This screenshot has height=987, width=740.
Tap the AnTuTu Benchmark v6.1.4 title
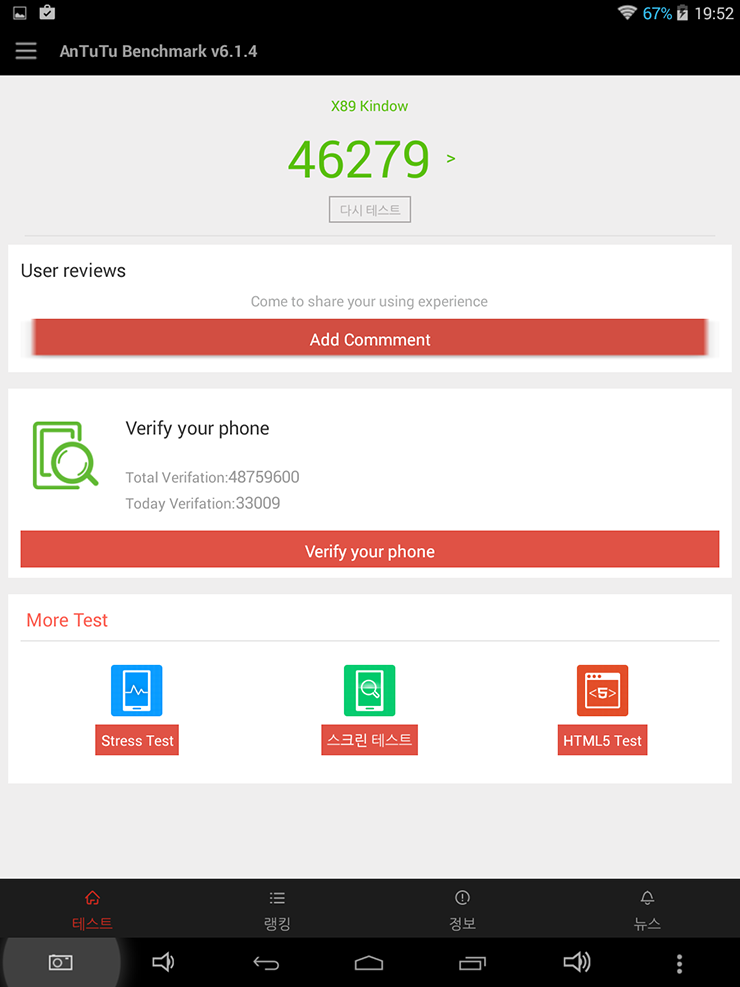(158, 51)
